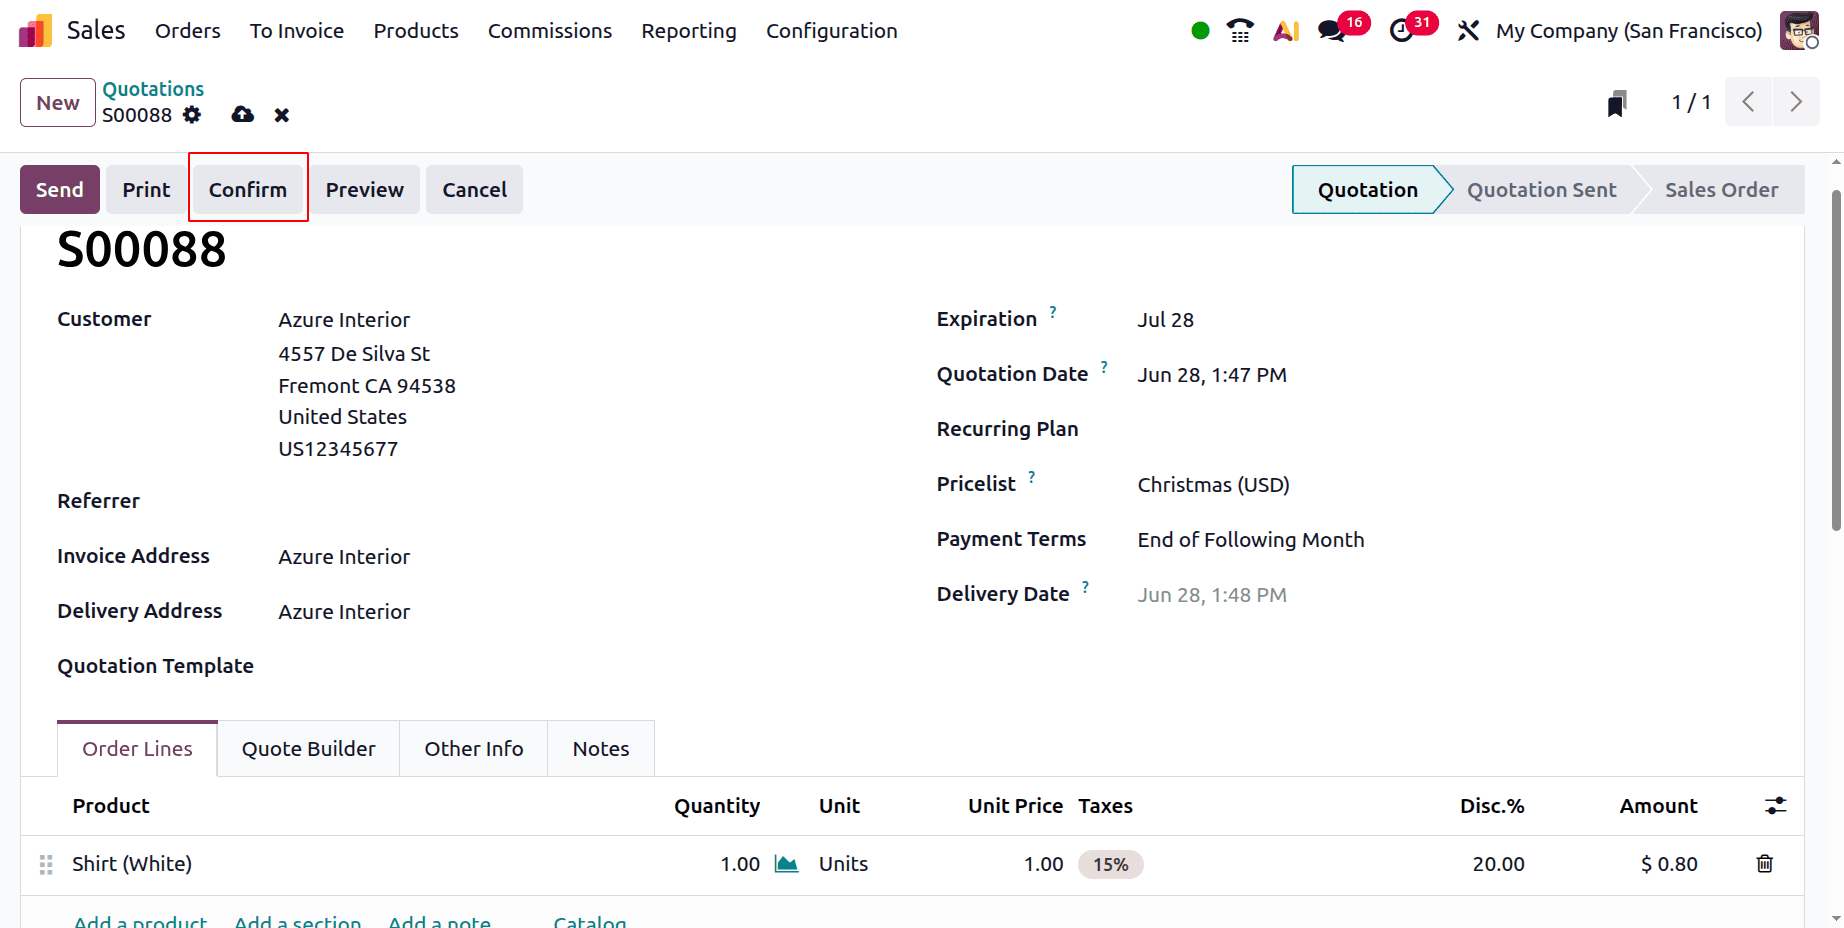This screenshot has height=928, width=1844.
Task: Open forecast chart icon for Shirt (White)
Action: 787,864
